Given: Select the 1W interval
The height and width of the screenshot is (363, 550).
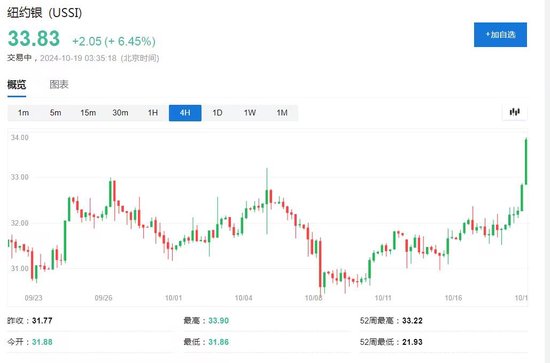Looking at the screenshot, I should pyautogui.click(x=250, y=113).
